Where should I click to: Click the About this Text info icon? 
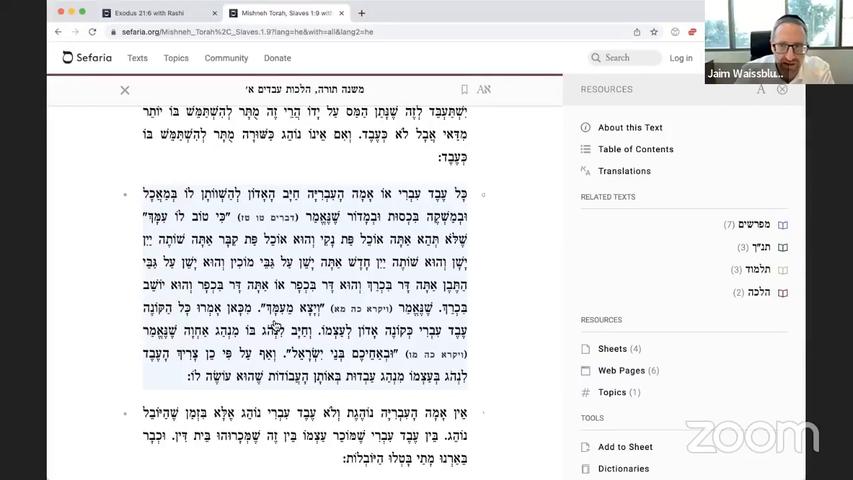pyautogui.click(x=585, y=128)
